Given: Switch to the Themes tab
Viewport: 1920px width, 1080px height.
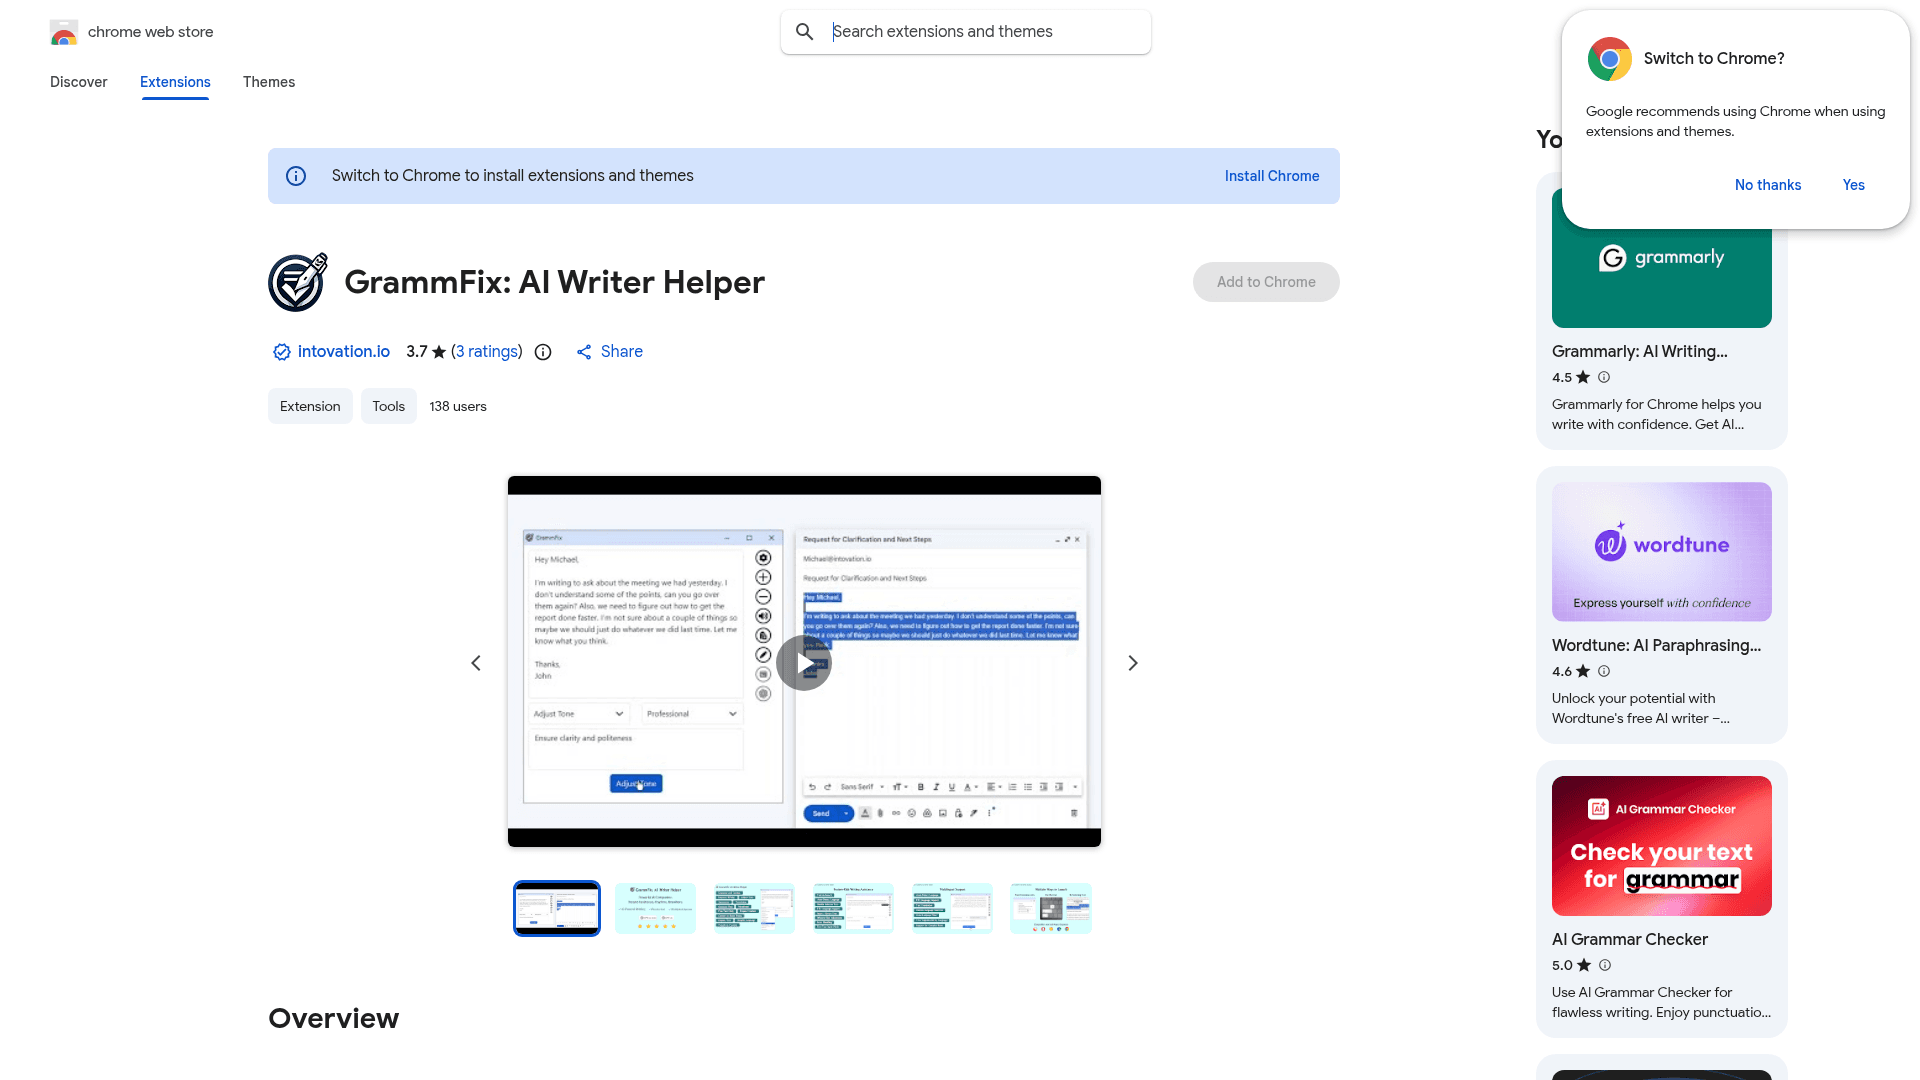Looking at the screenshot, I should pyautogui.click(x=269, y=82).
